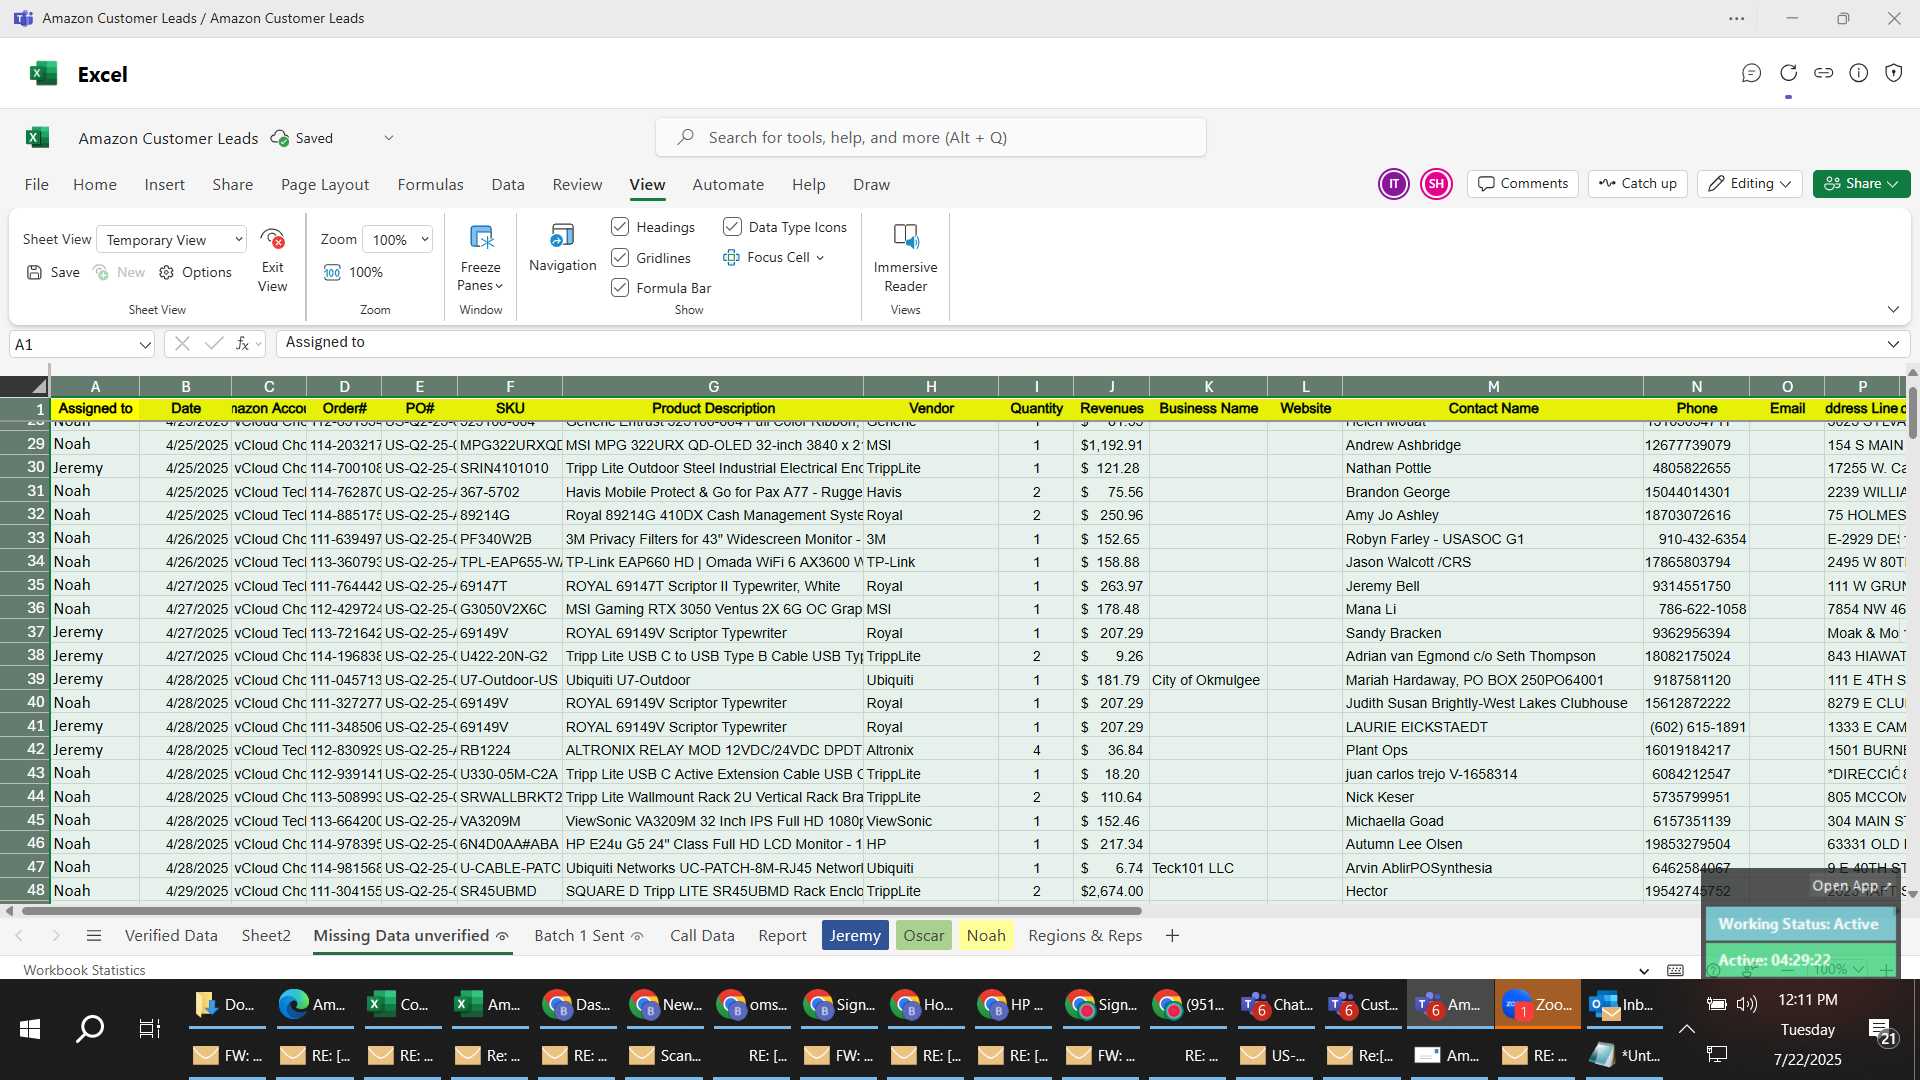Launch Immersive Reader

(905, 257)
